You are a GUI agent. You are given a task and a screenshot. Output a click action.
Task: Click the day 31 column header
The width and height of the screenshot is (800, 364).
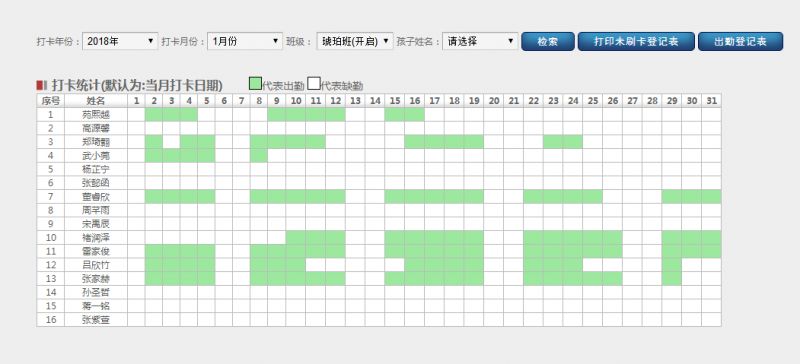pyautogui.click(x=711, y=101)
